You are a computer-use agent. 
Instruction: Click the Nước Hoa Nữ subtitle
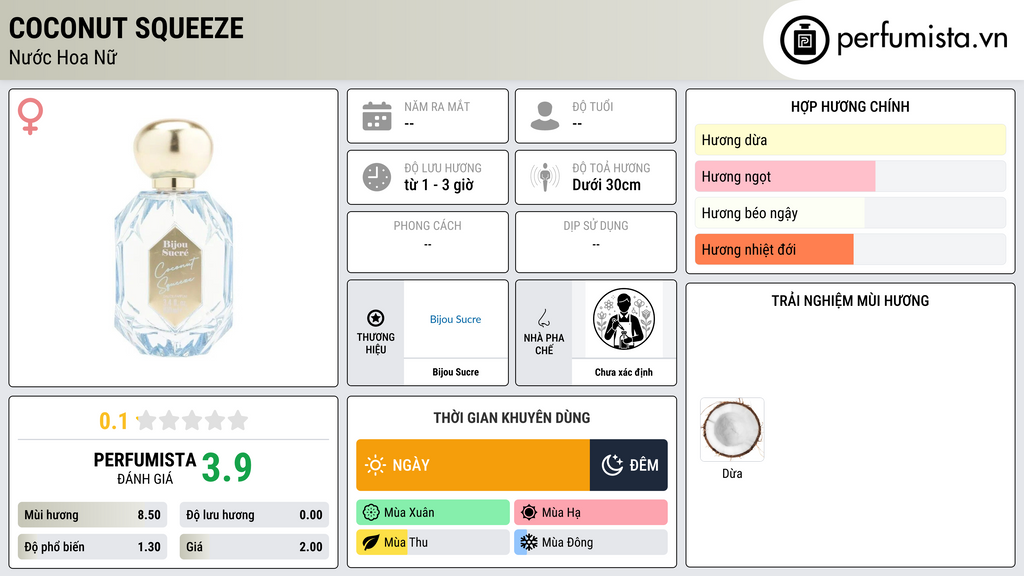(63, 58)
